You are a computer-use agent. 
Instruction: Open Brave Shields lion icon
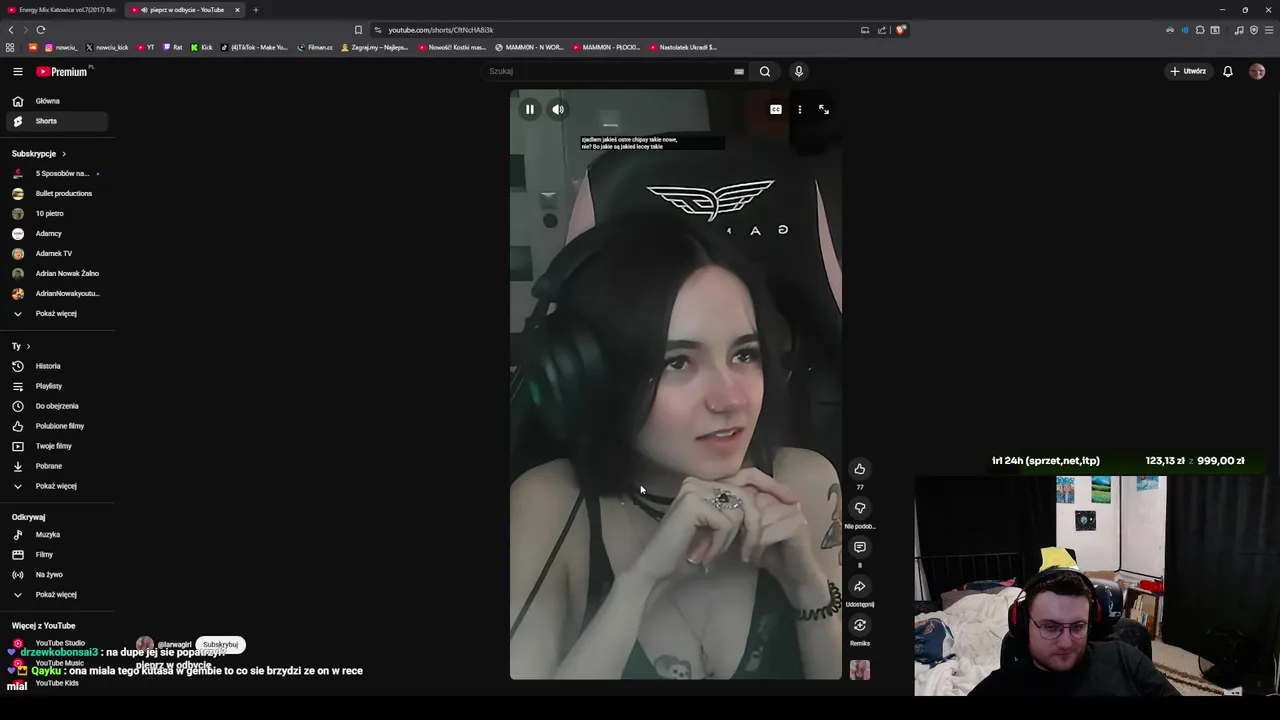(x=900, y=30)
